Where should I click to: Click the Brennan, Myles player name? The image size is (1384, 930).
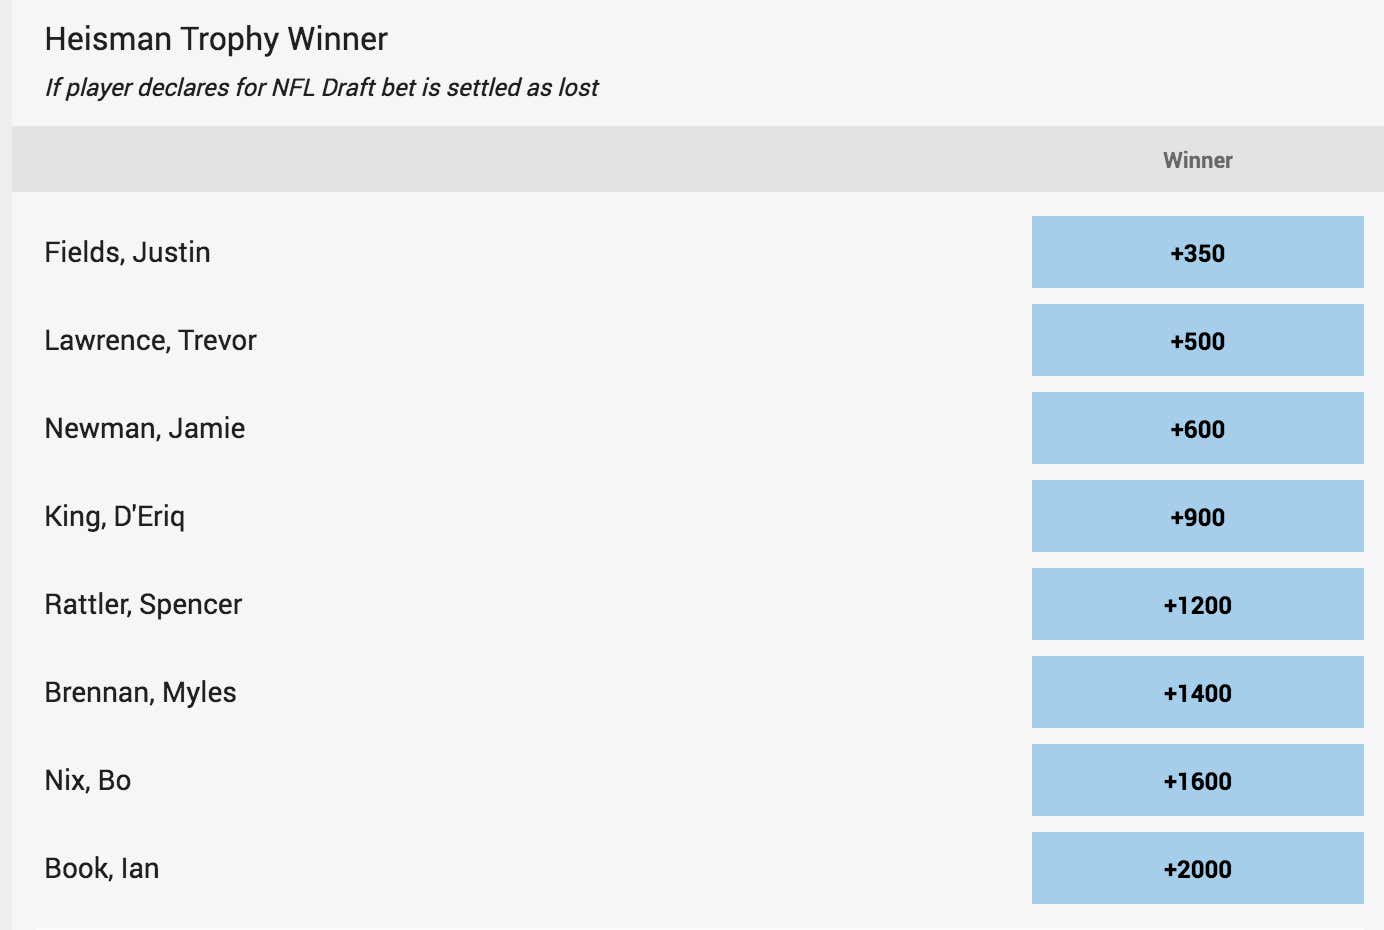pos(141,693)
